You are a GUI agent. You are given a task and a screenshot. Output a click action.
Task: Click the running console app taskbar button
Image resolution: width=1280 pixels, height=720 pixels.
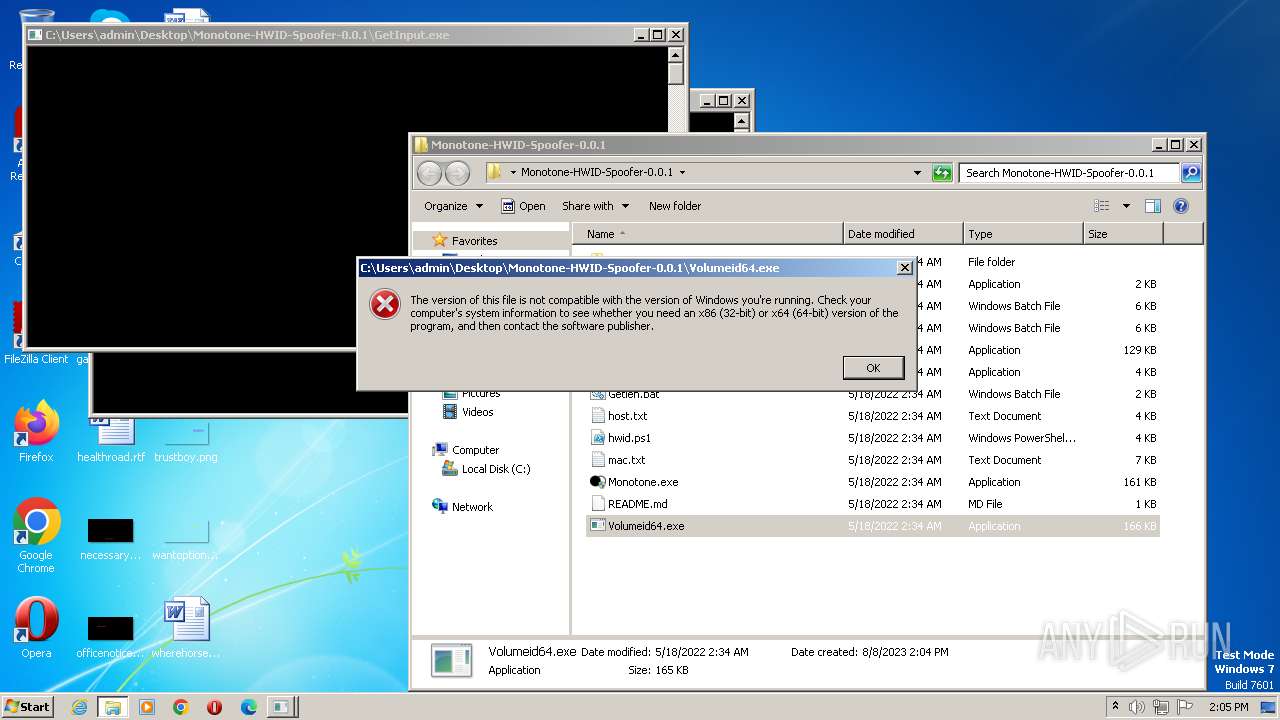[283, 707]
